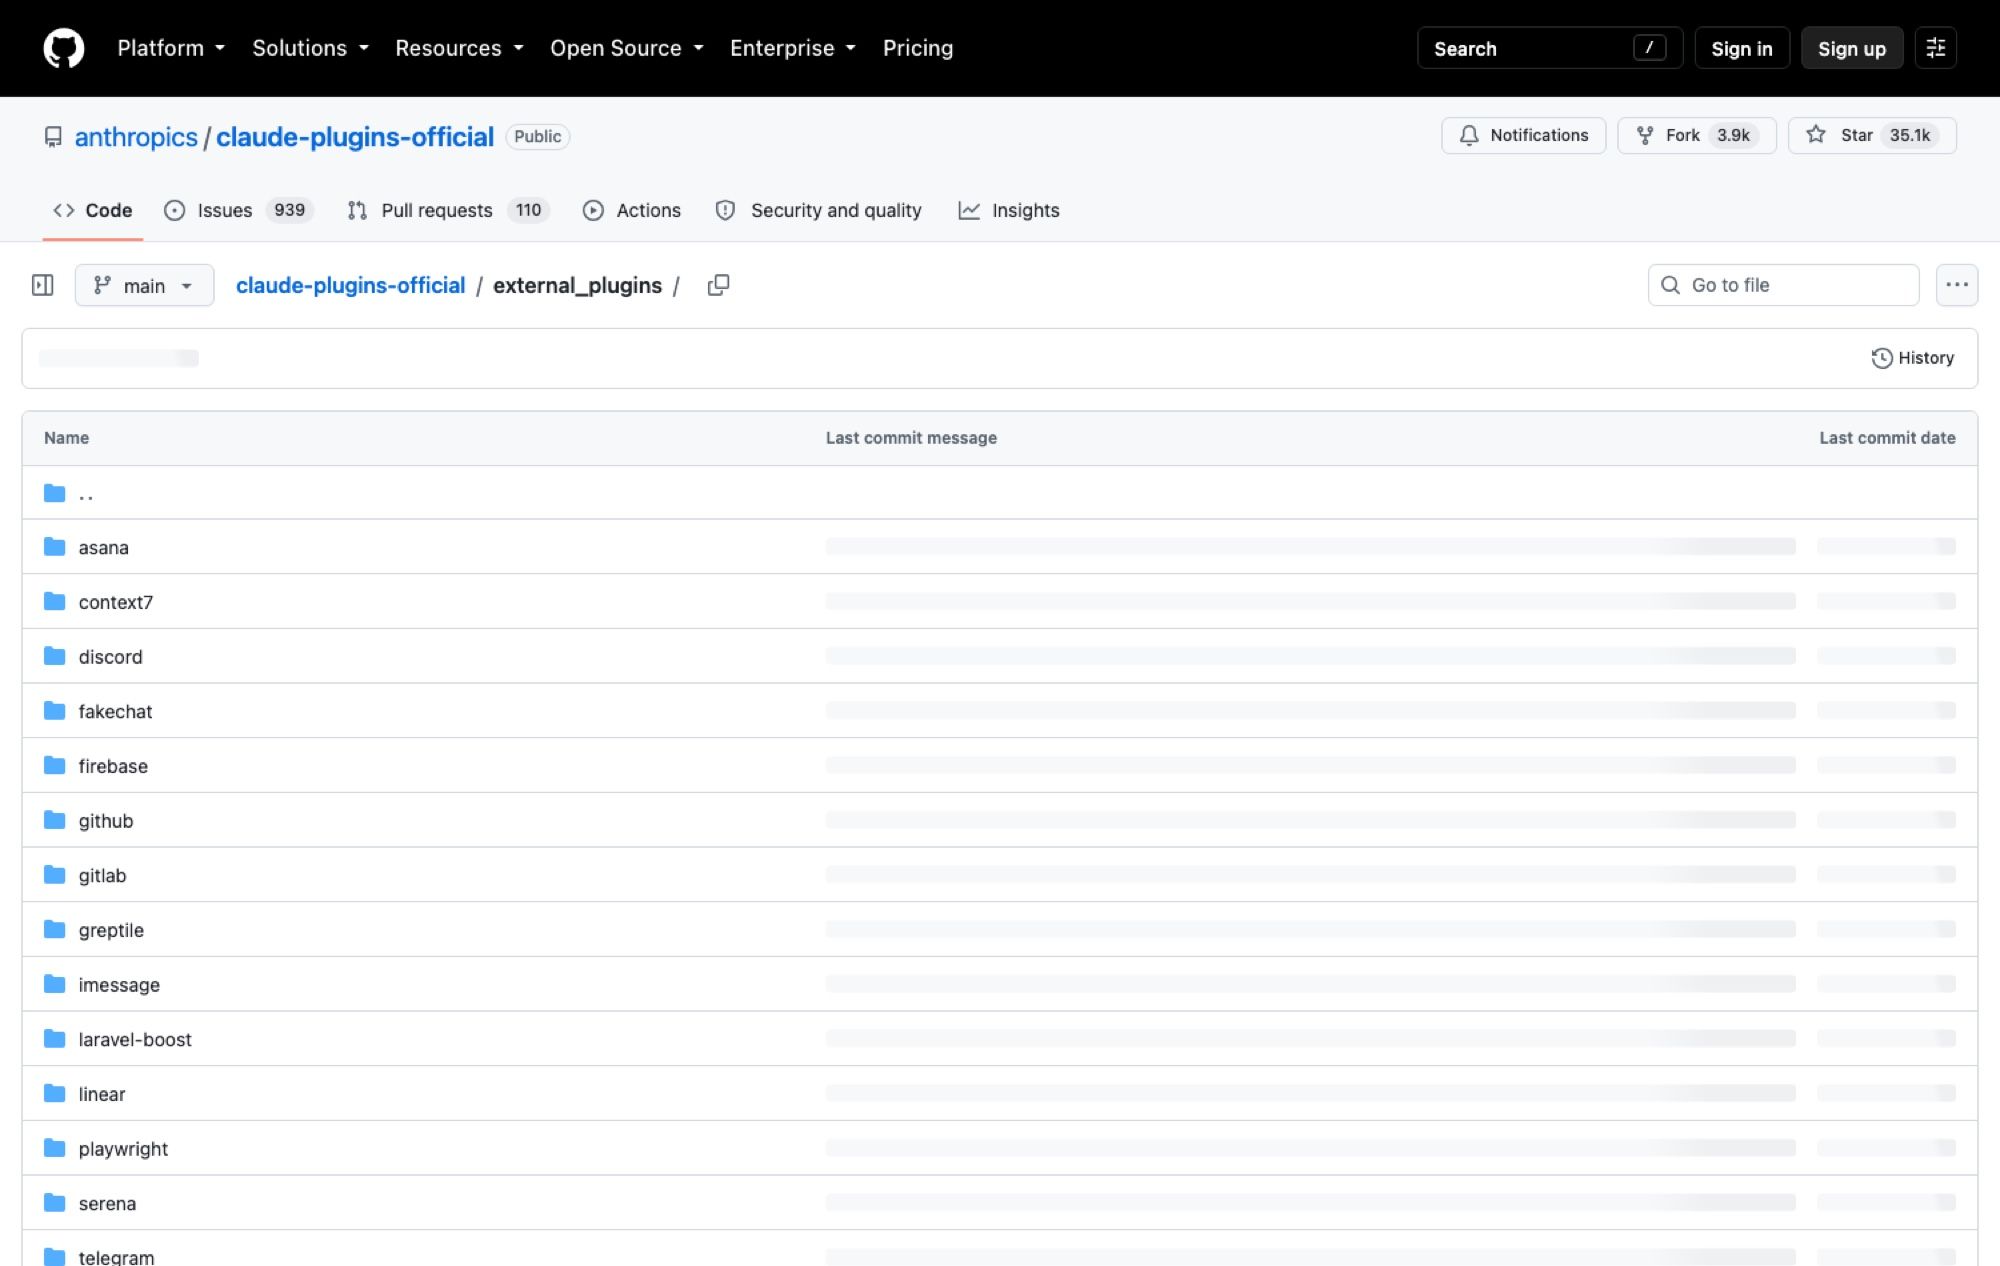The height and width of the screenshot is (1266, 2000).
Task: Click the folder icon beside asana
Action: point(55,547)
